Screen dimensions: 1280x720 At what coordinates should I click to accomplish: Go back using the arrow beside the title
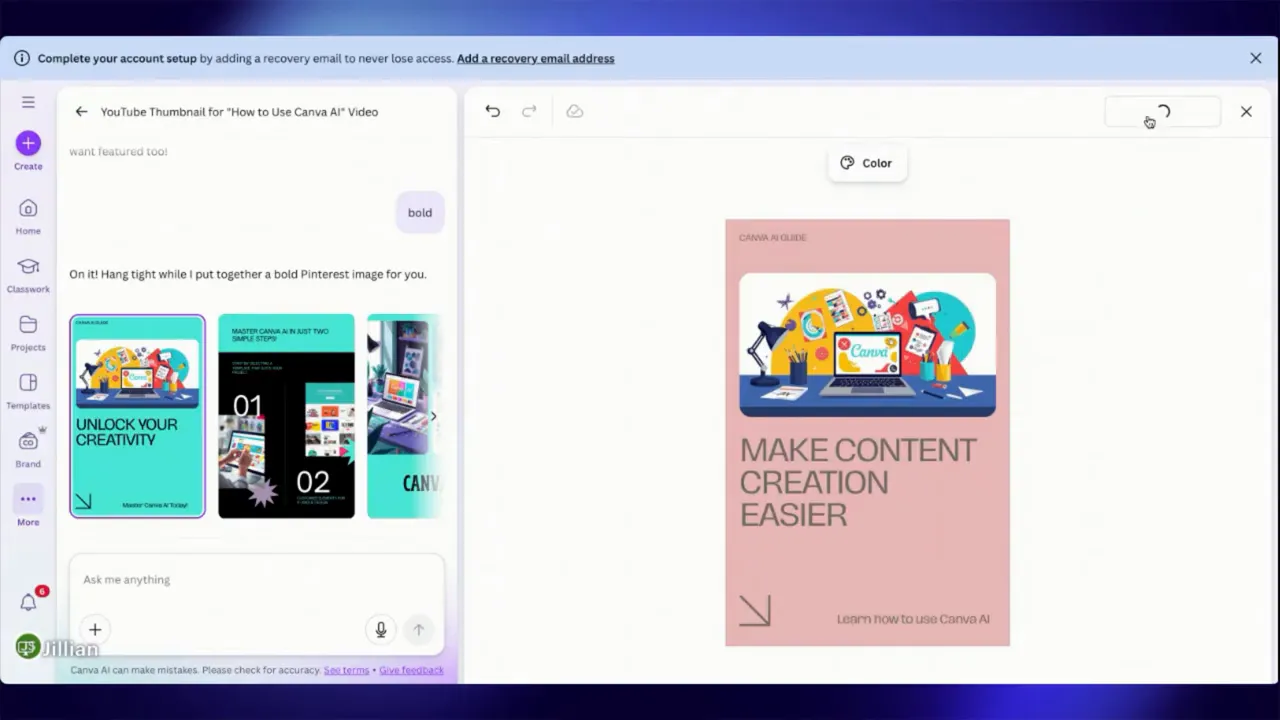[81, 111]
